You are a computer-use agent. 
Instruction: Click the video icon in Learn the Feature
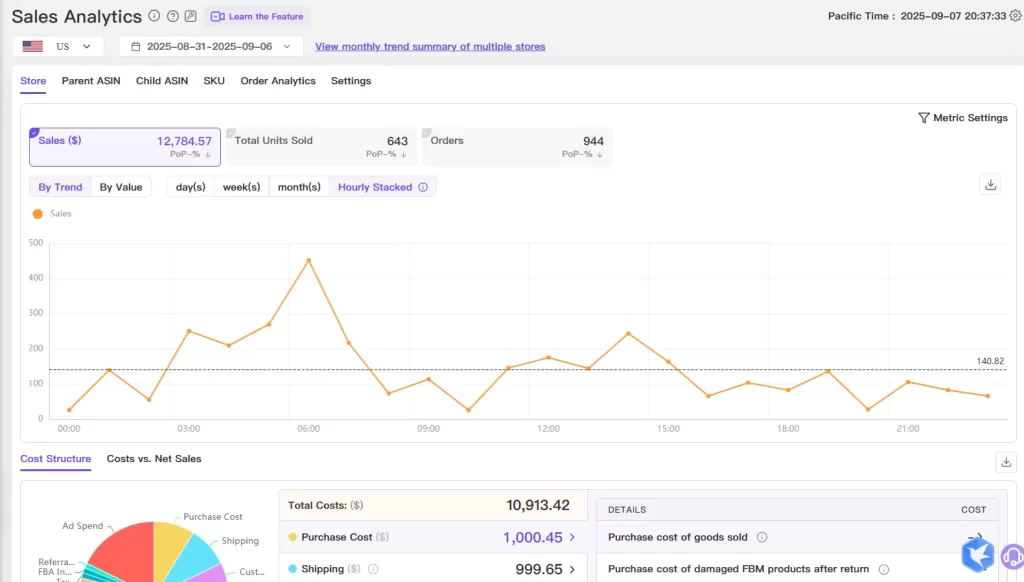[217, 16]
